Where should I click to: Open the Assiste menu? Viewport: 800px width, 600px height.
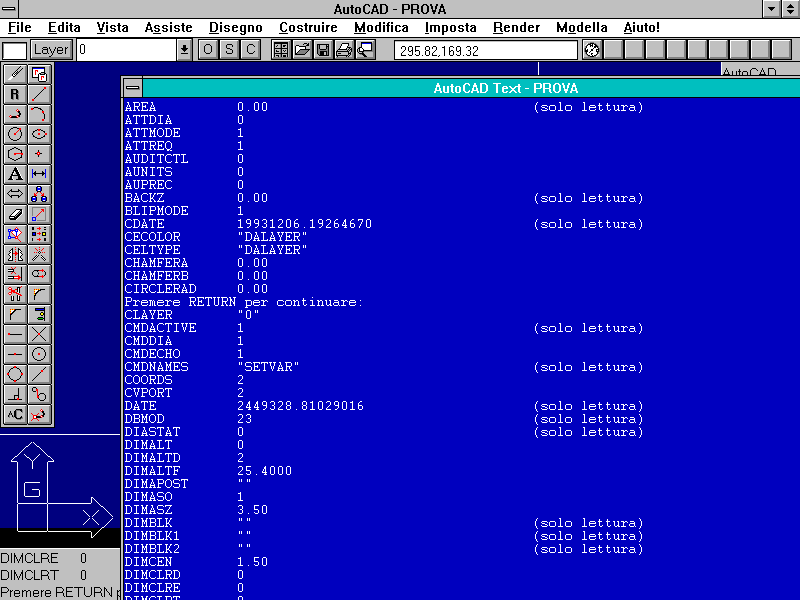pos(168,28)
